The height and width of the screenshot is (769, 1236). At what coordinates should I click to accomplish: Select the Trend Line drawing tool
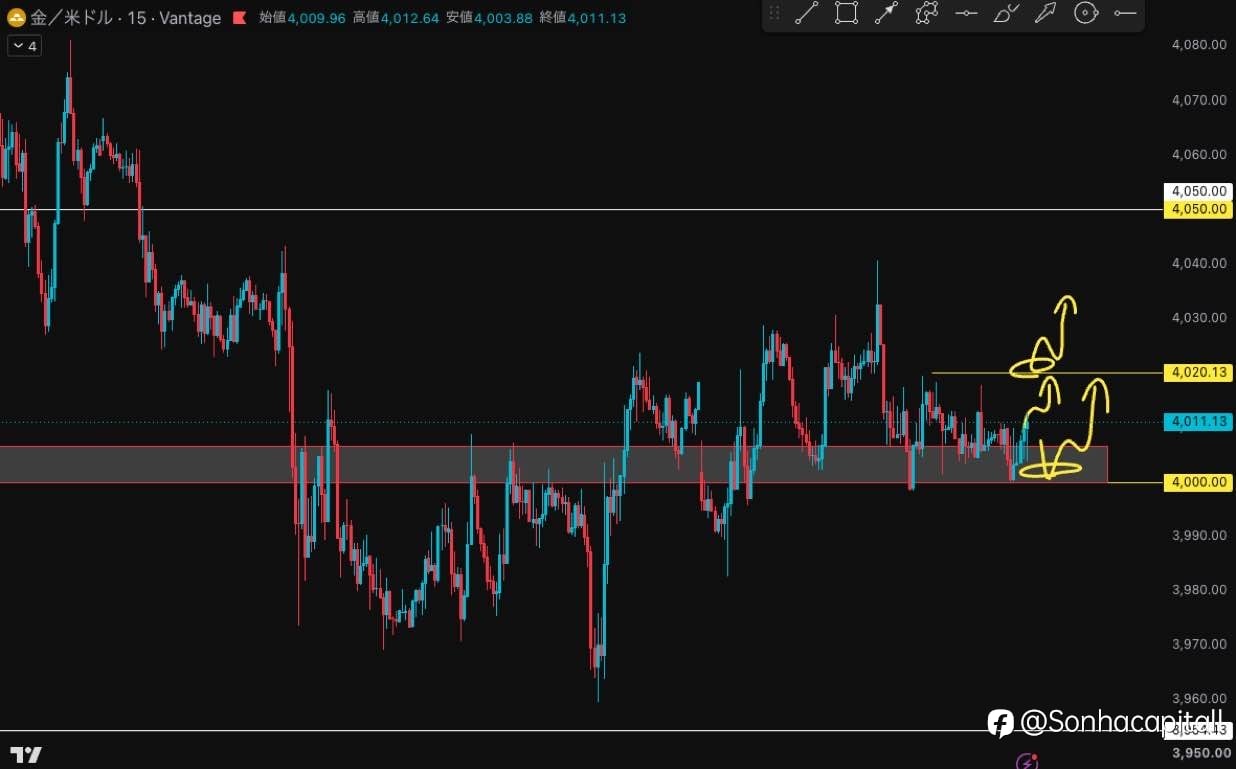point(806,13)
